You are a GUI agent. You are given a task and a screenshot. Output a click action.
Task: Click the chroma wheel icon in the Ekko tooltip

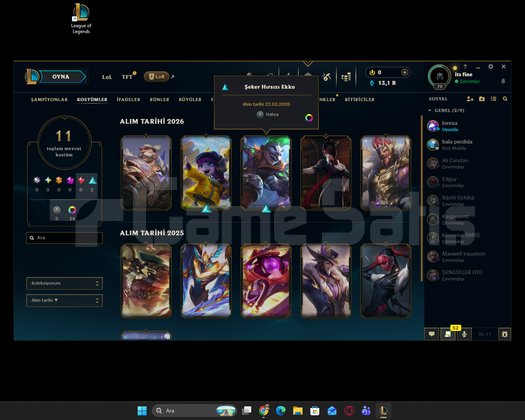(x=309, y=118)
